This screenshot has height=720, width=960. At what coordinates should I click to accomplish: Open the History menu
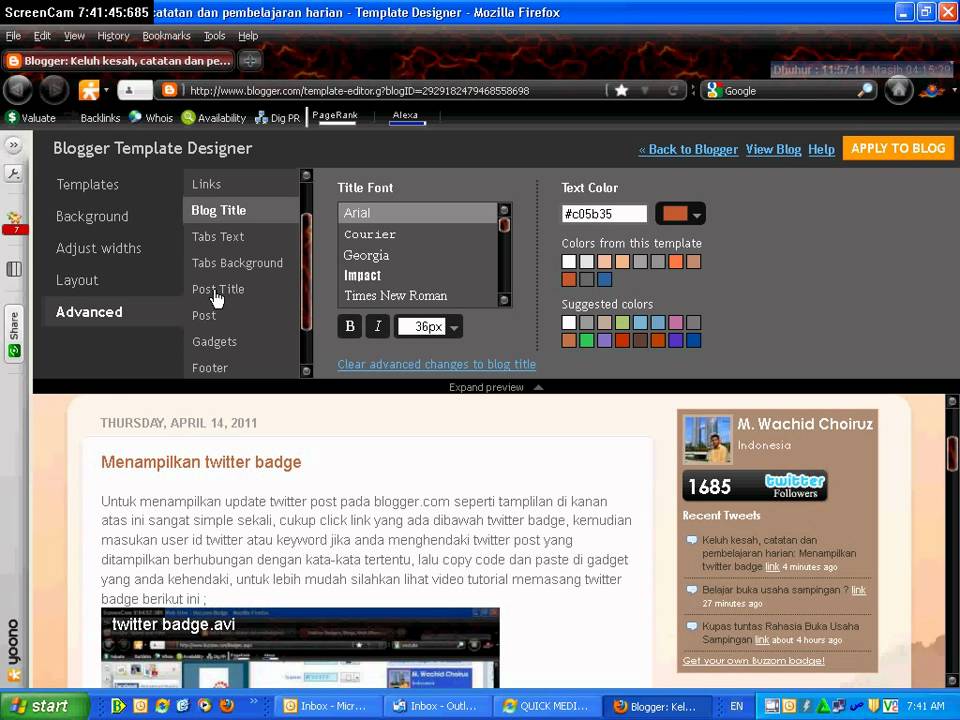[113, 36]
